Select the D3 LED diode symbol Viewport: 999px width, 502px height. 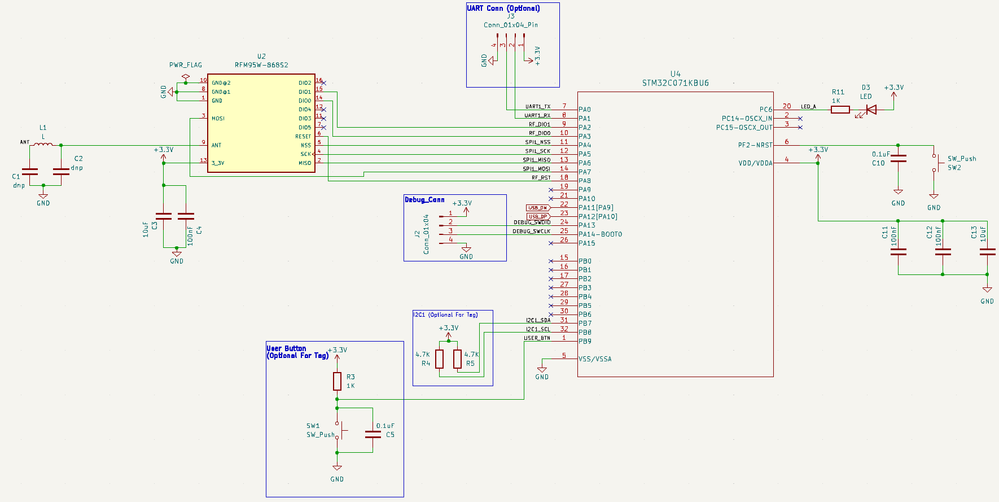[872, 110]
